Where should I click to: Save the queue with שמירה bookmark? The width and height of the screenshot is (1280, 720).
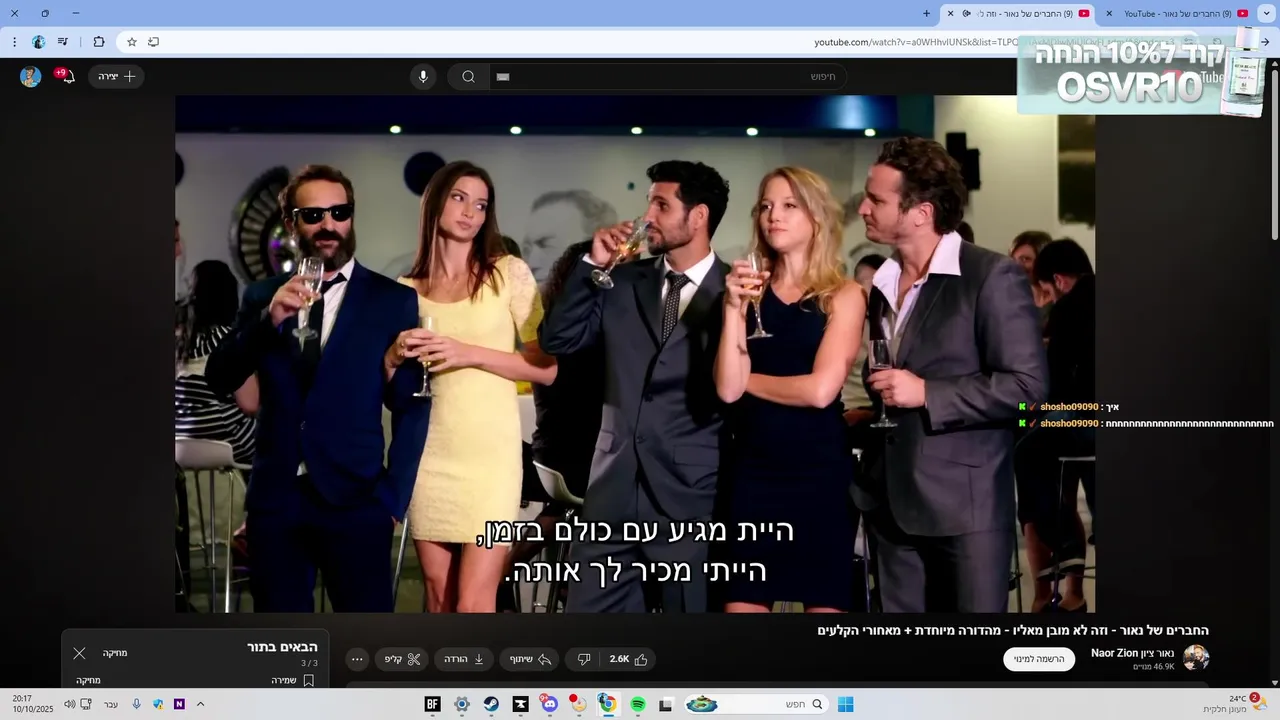[x=292, y=680]
